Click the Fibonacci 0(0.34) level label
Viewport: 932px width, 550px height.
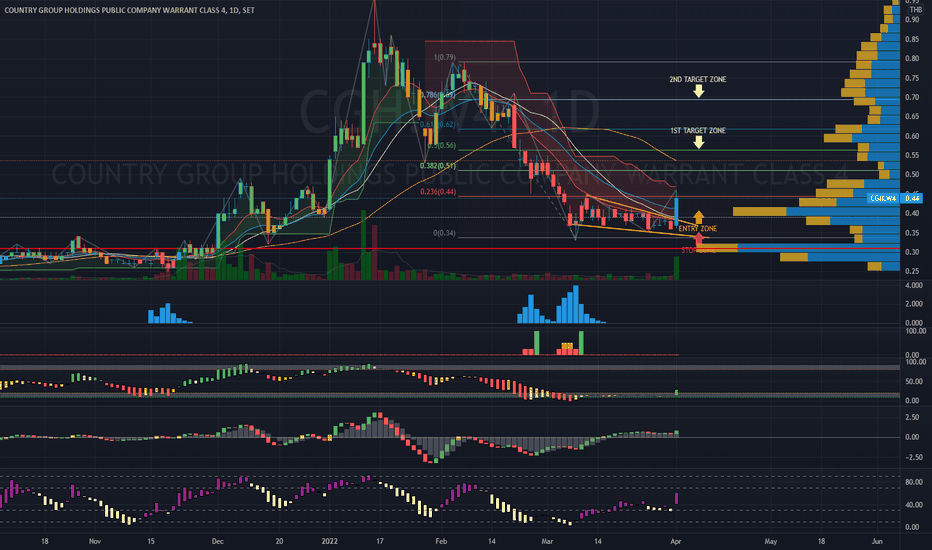(445, 233)
